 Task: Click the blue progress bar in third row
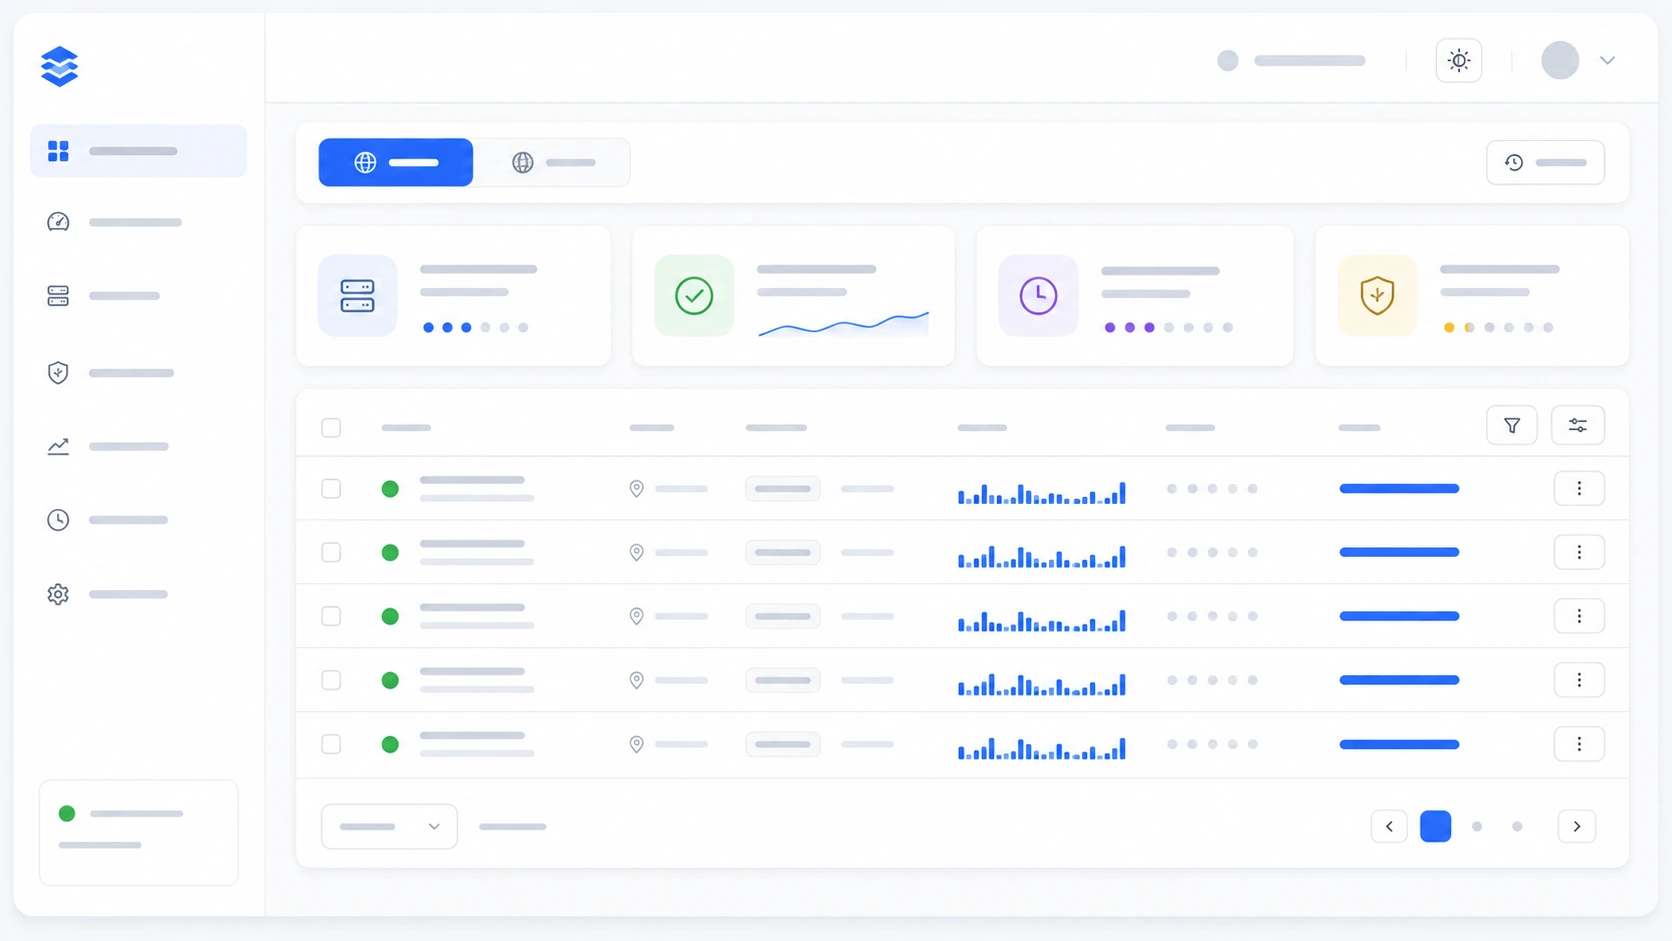(x=1399, y=617)
